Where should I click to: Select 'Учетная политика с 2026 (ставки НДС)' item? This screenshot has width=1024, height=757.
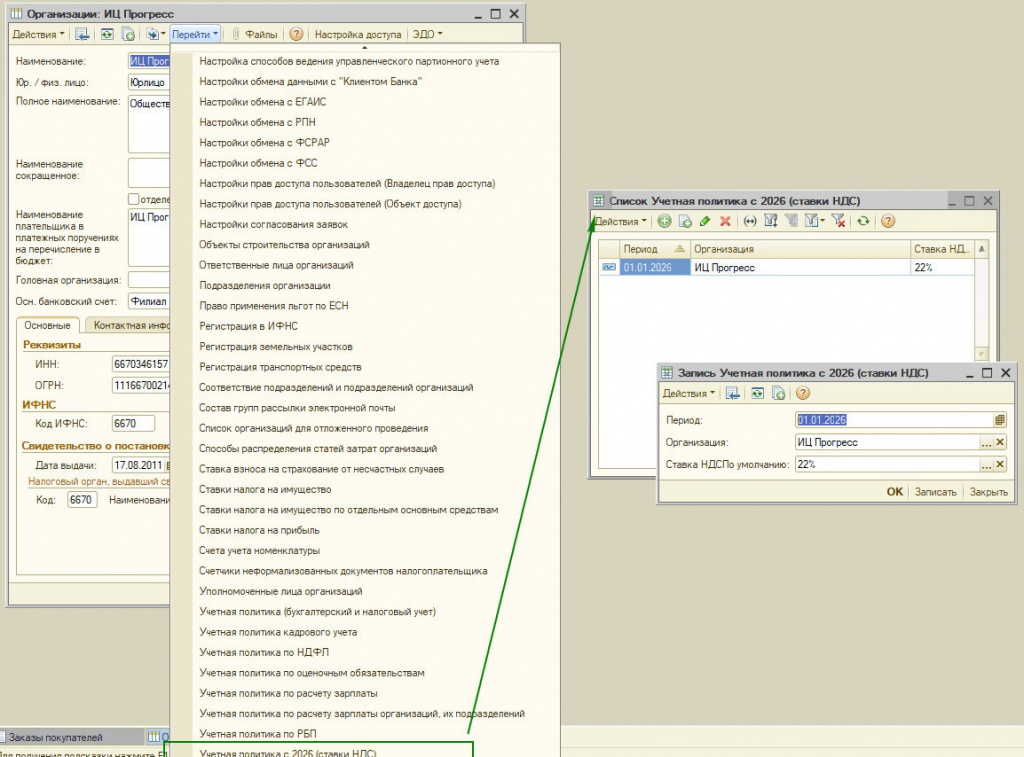point(288,752)
